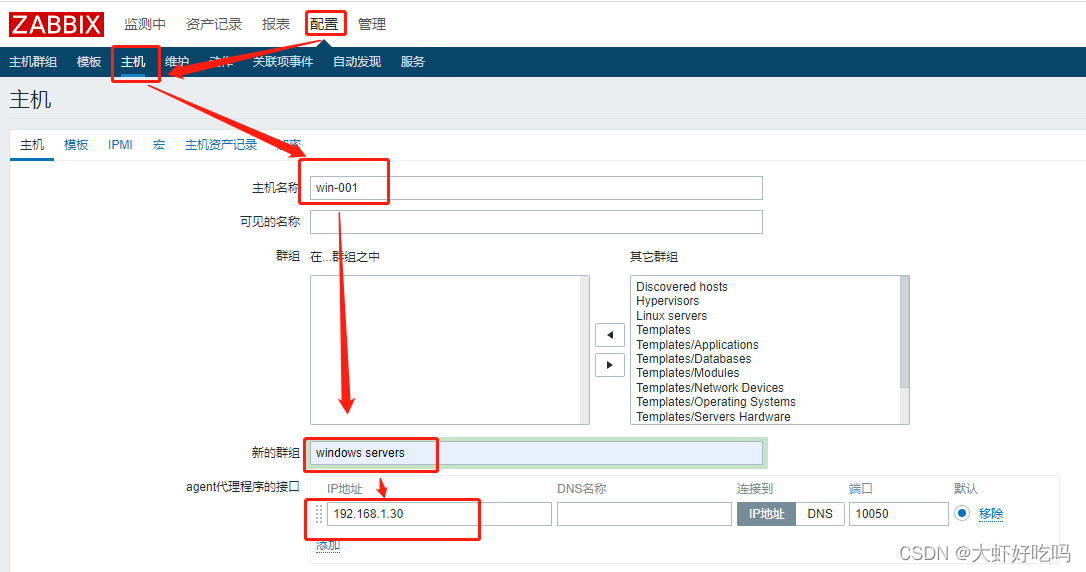Click the 新的群组 field
The width and height of the screenshot is (1086, 572).
click(x=536, y=453)
